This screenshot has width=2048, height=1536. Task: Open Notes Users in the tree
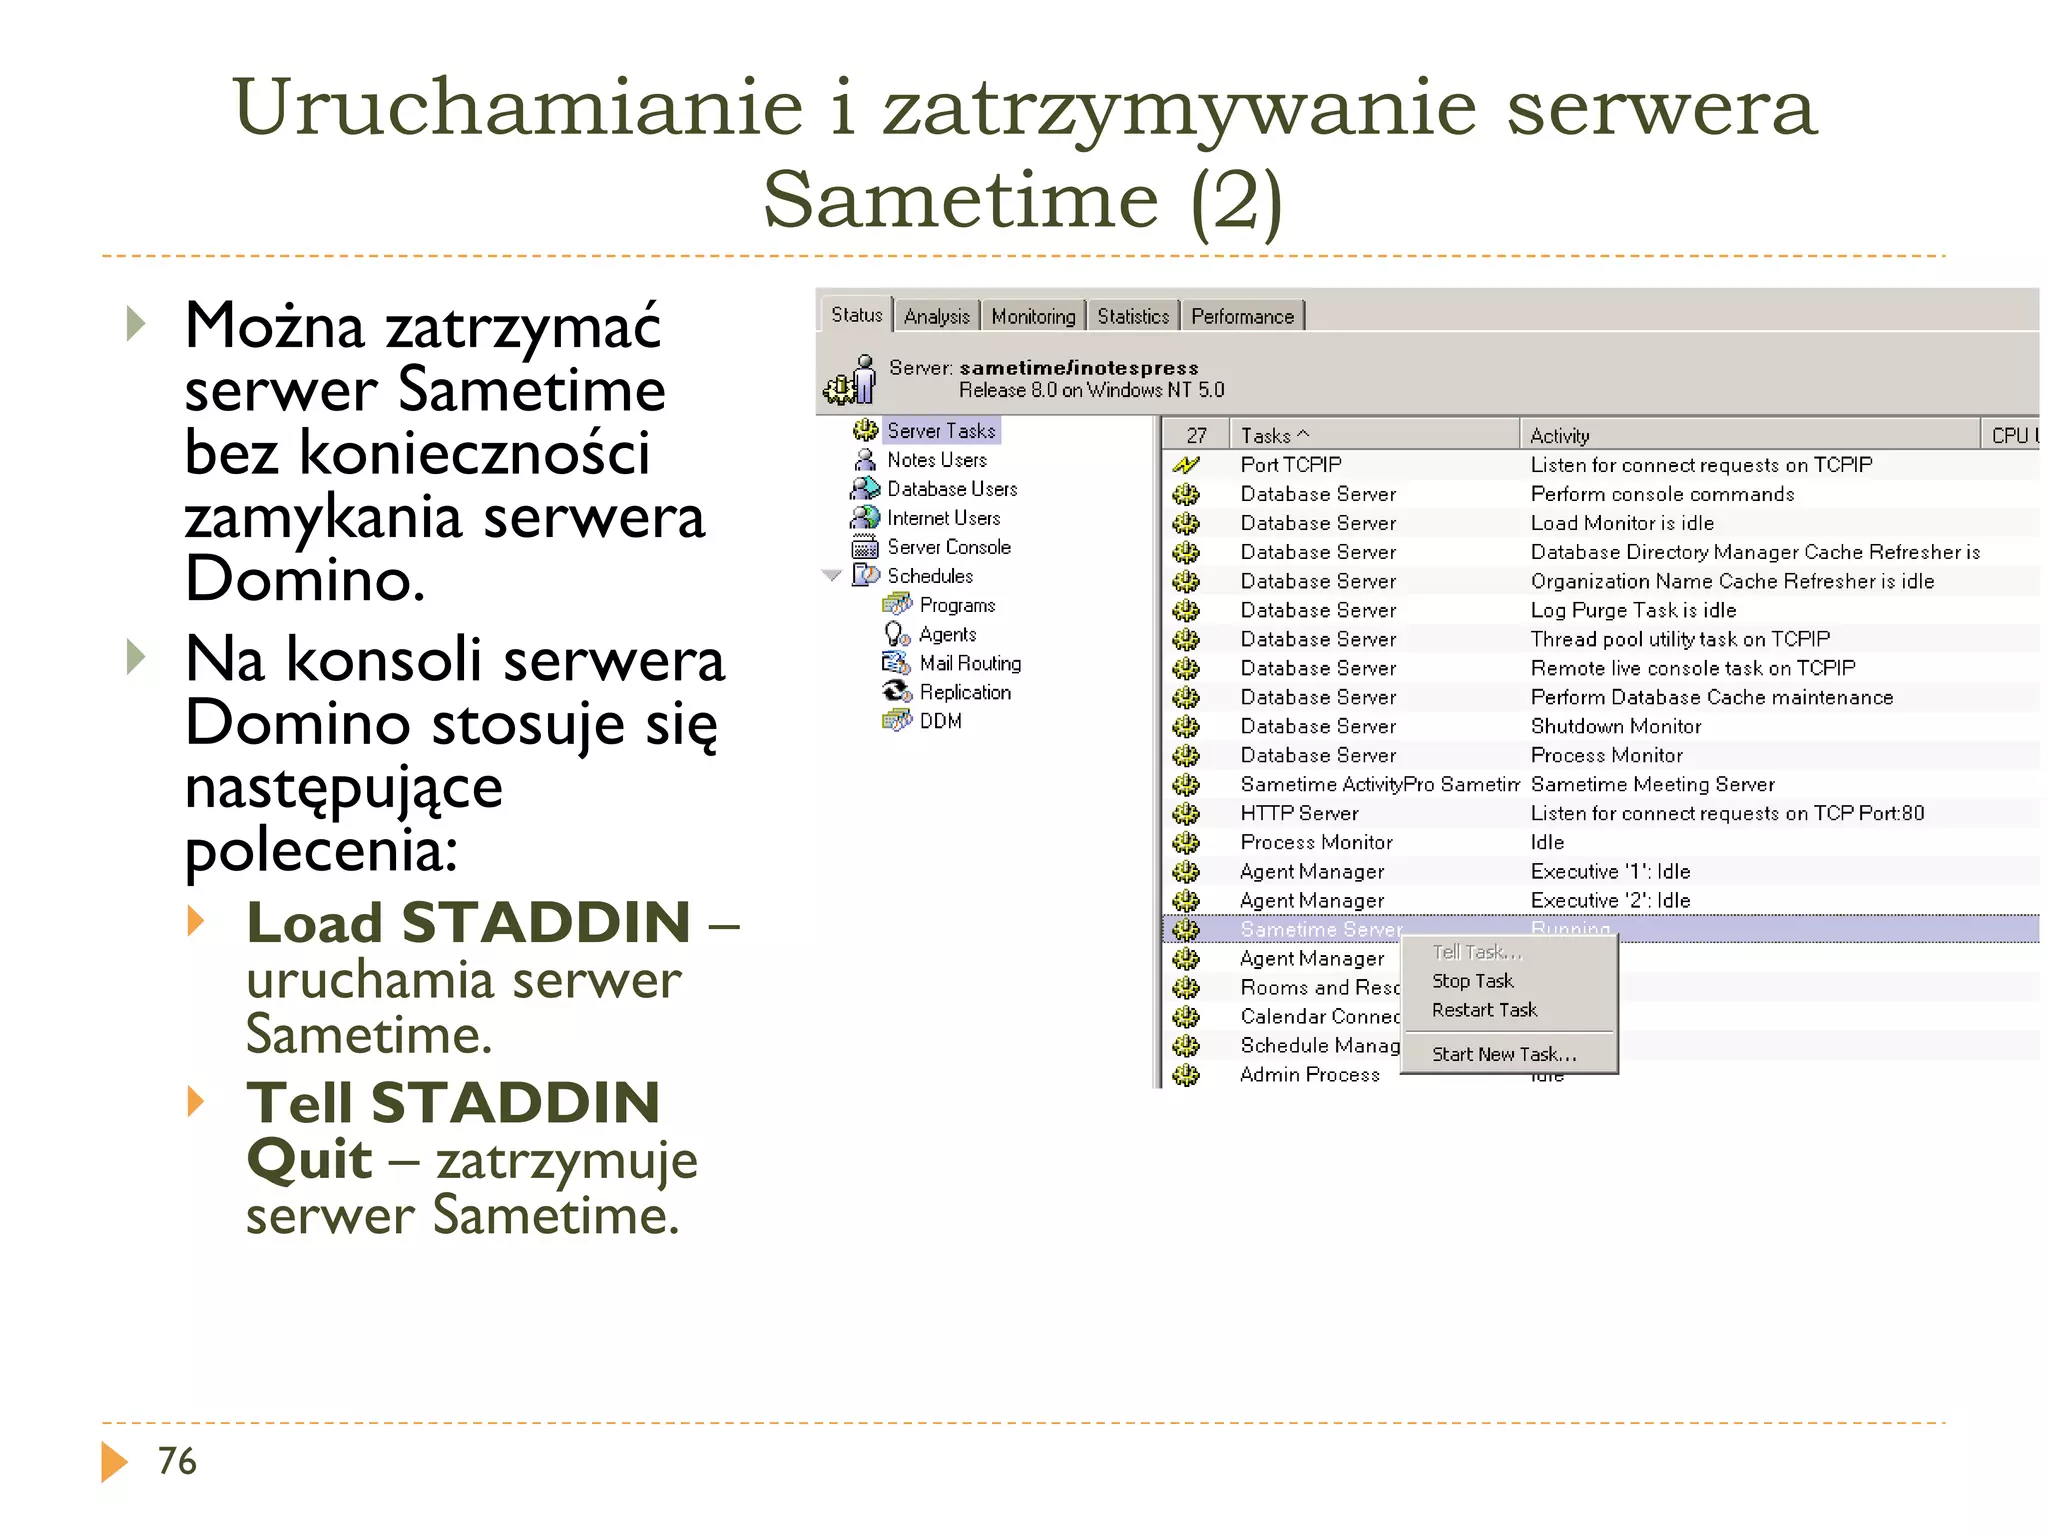point(937,459)
